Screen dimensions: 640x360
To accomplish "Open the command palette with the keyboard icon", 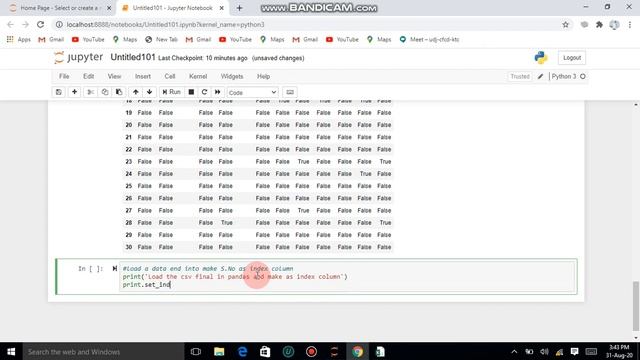I will point(290,92).
